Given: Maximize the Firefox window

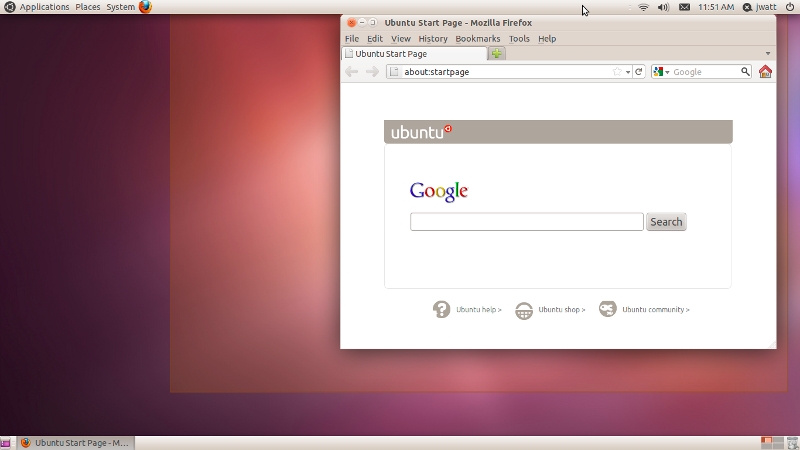Looking at the screenshot, I should 372,22.
